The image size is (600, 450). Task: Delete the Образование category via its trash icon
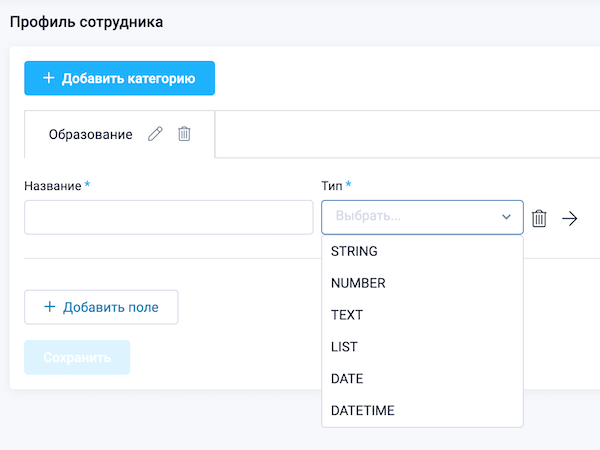pyautogui.click(x=184, y=134)
